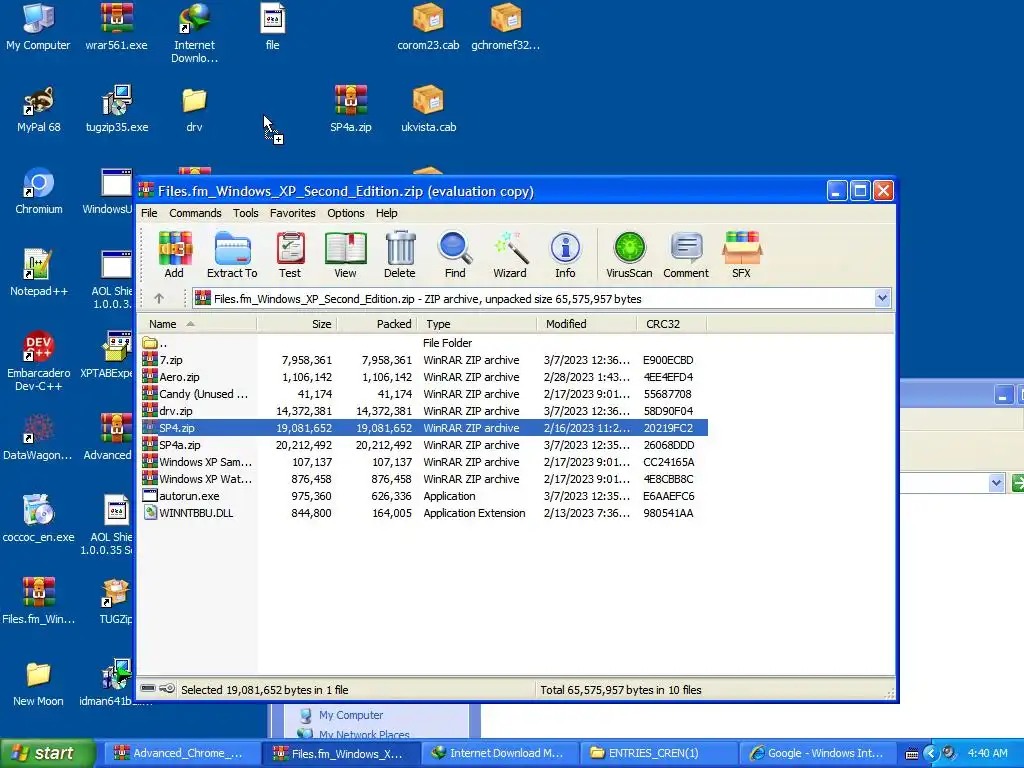Select SP4a.zip in the archive list
The width and height of the screenshot is (1024, 768).
[x=423, y=445]
